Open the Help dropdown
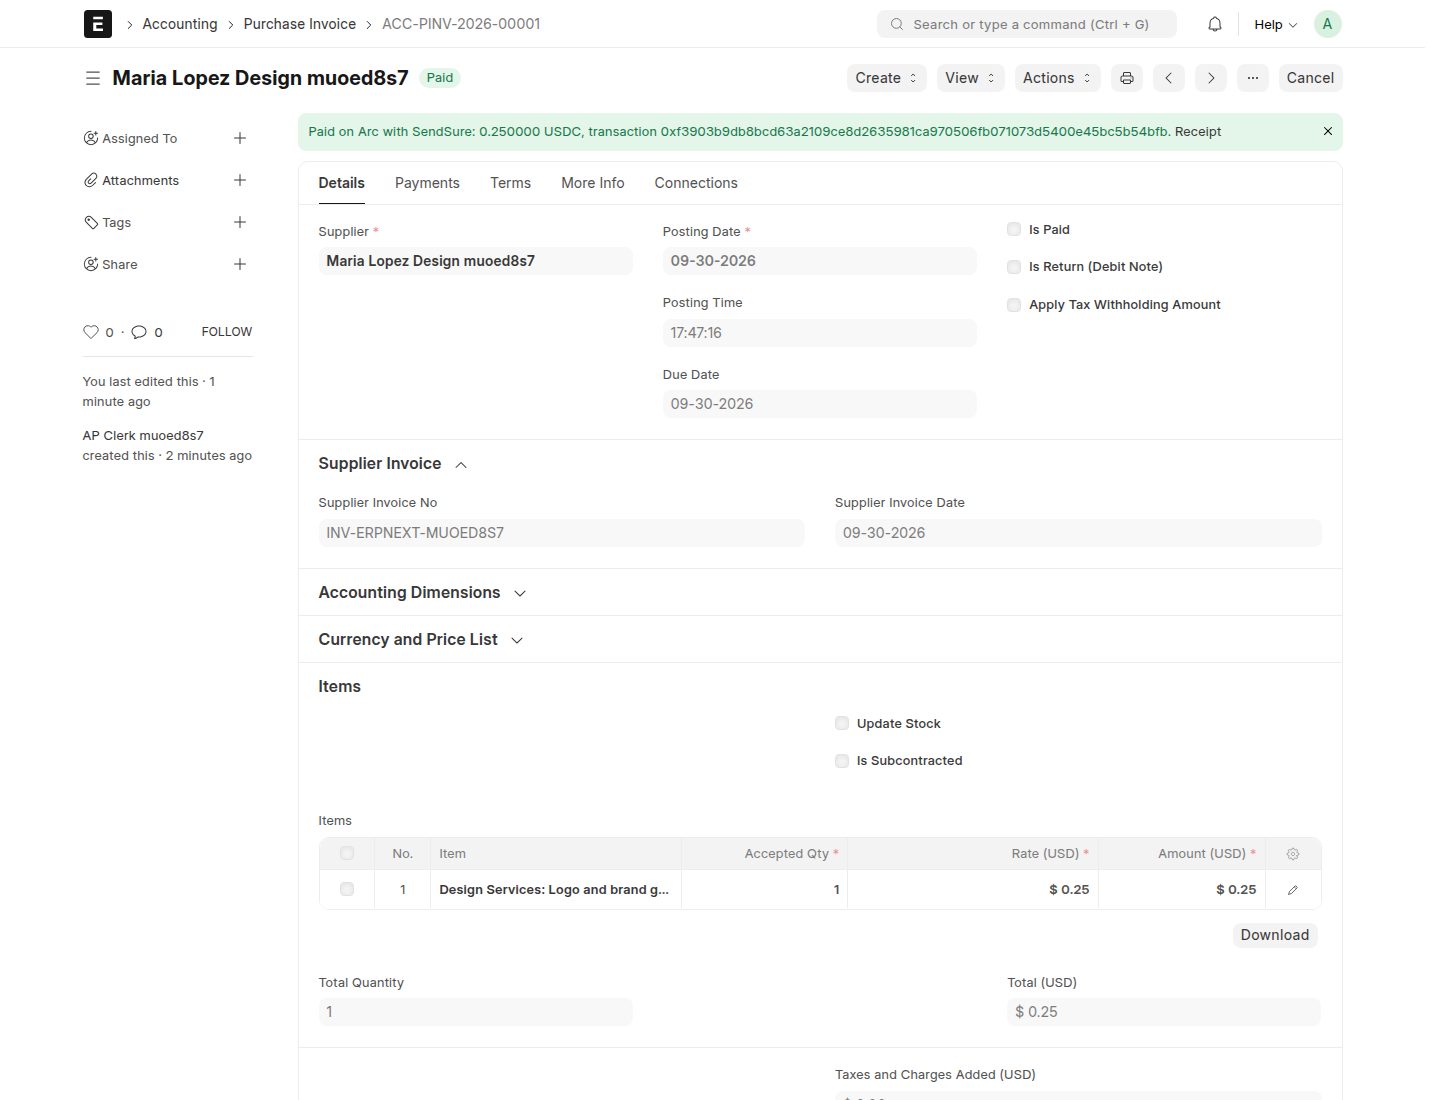The height and width of the screenshot is (1100, 1440). tap(1275, 24)
